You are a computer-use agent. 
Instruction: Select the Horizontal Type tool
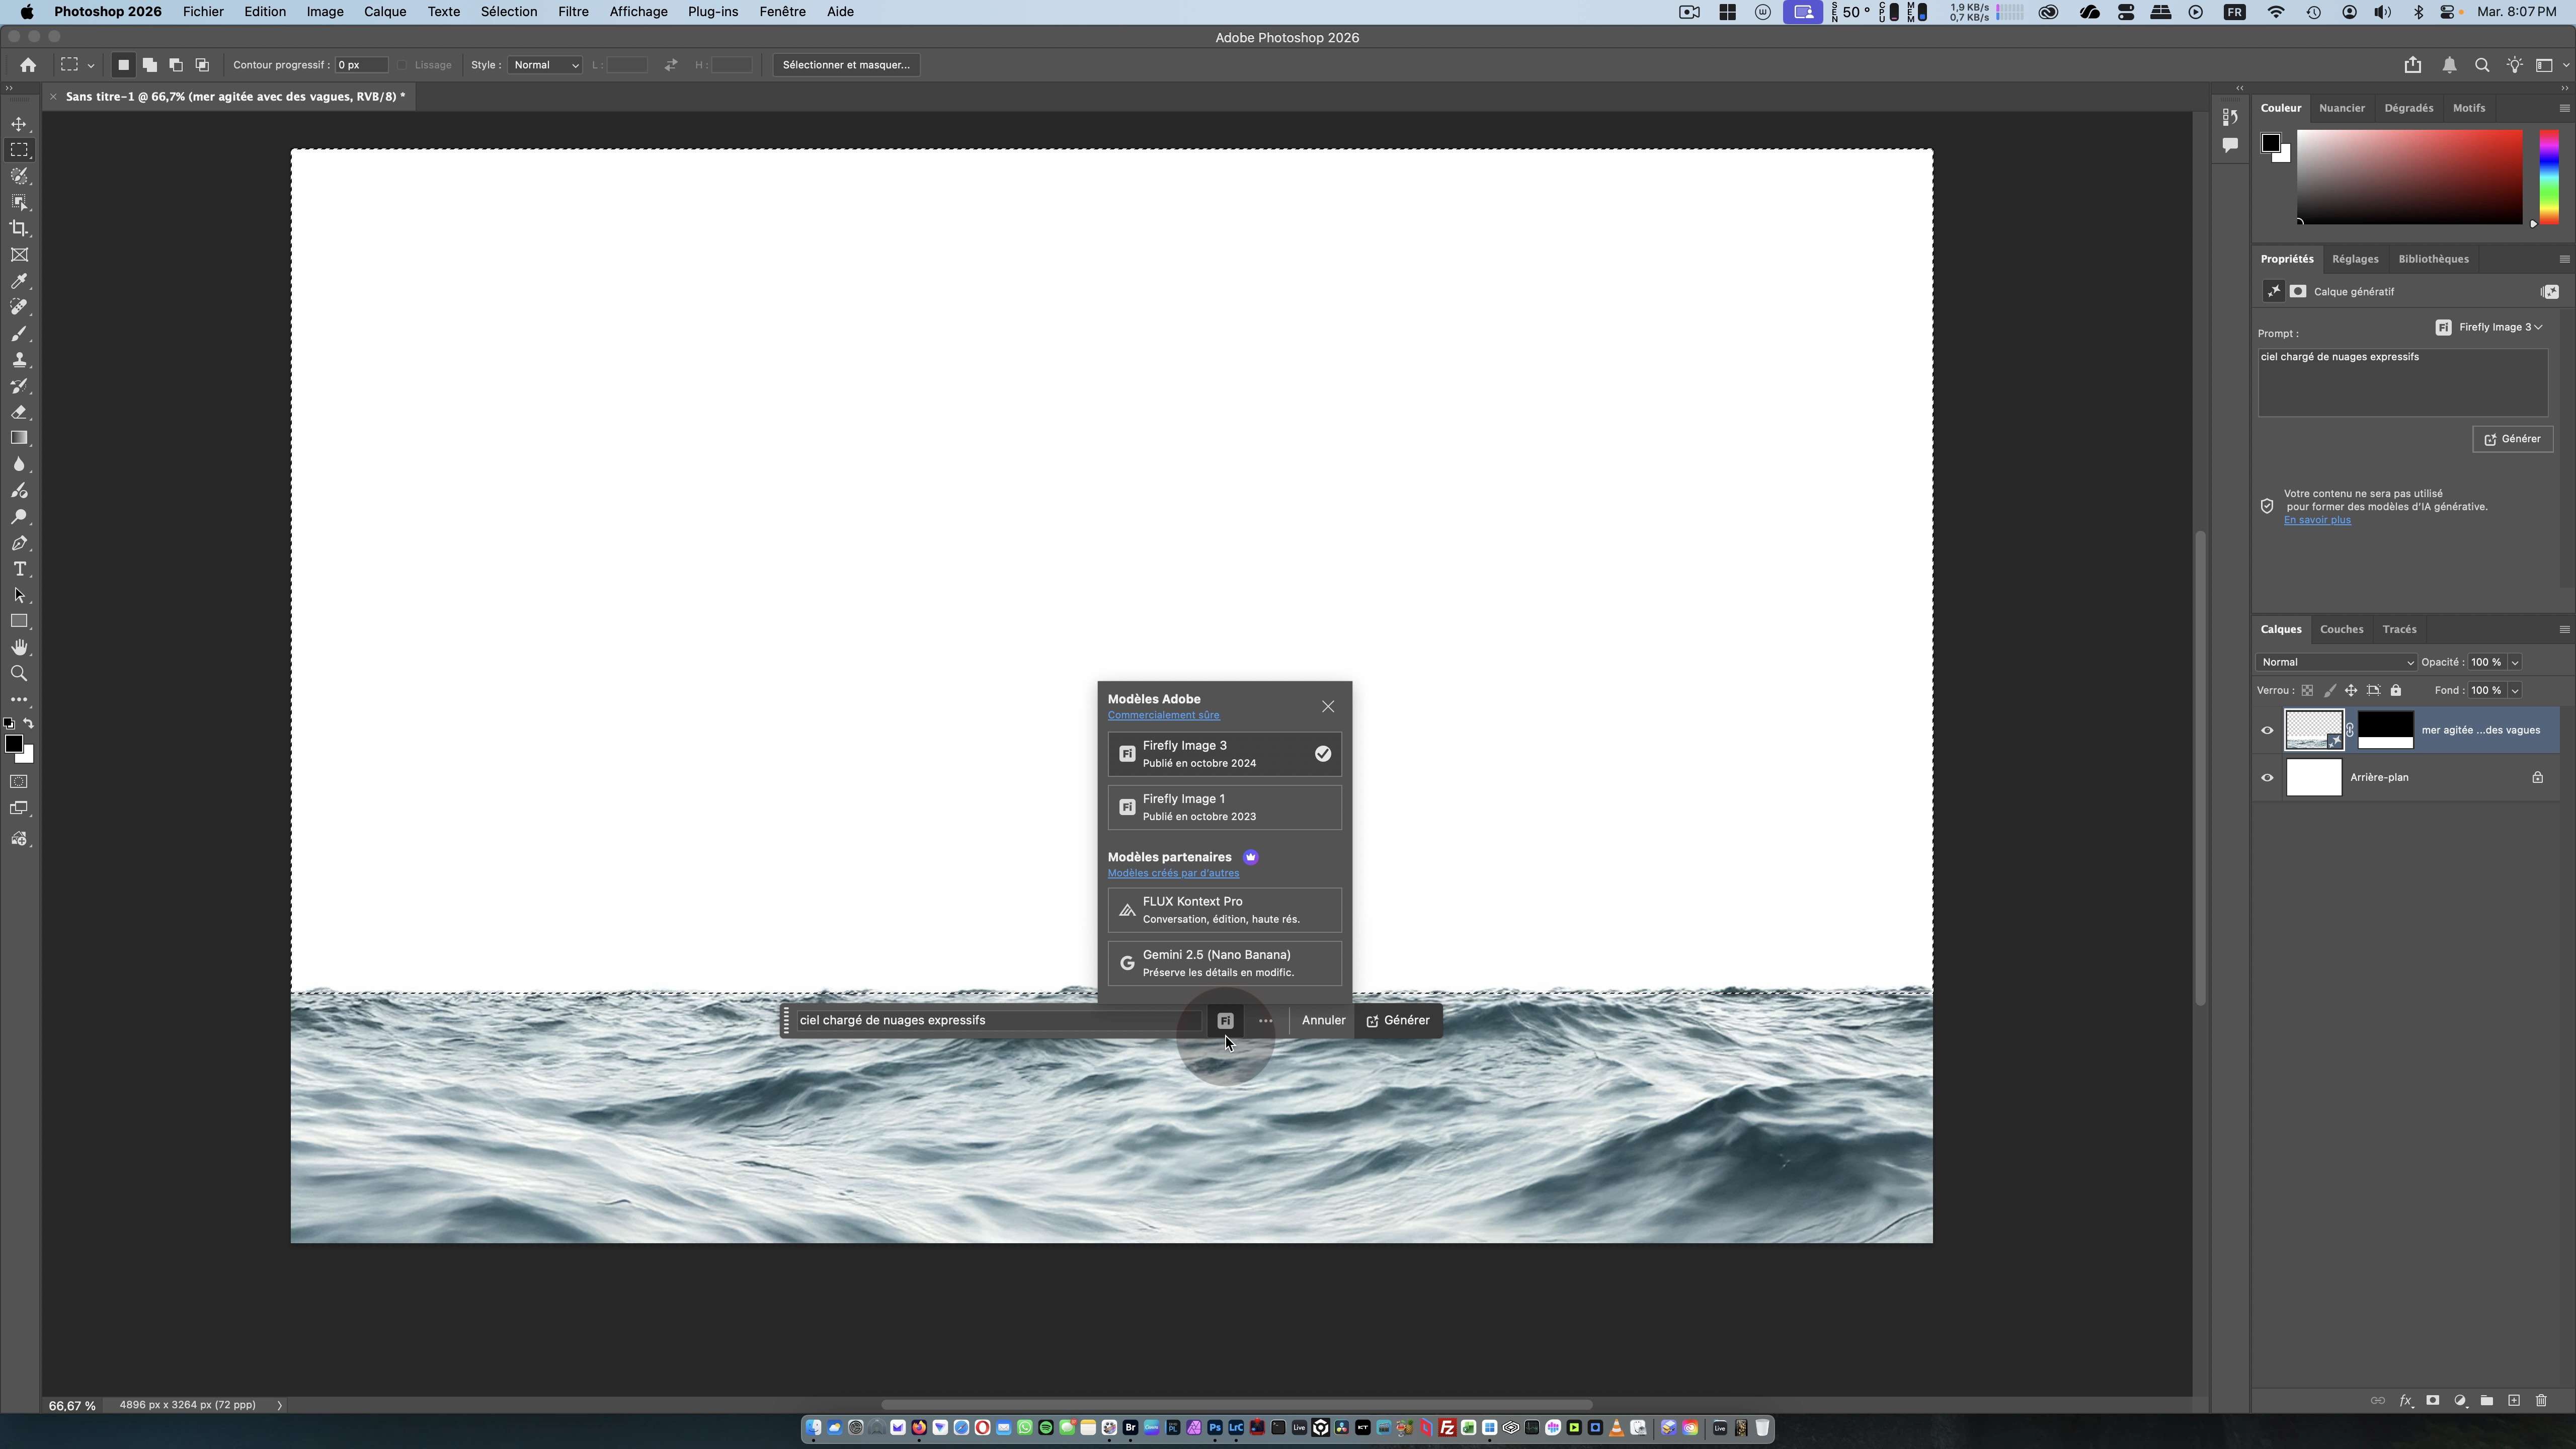pos(19,569)
